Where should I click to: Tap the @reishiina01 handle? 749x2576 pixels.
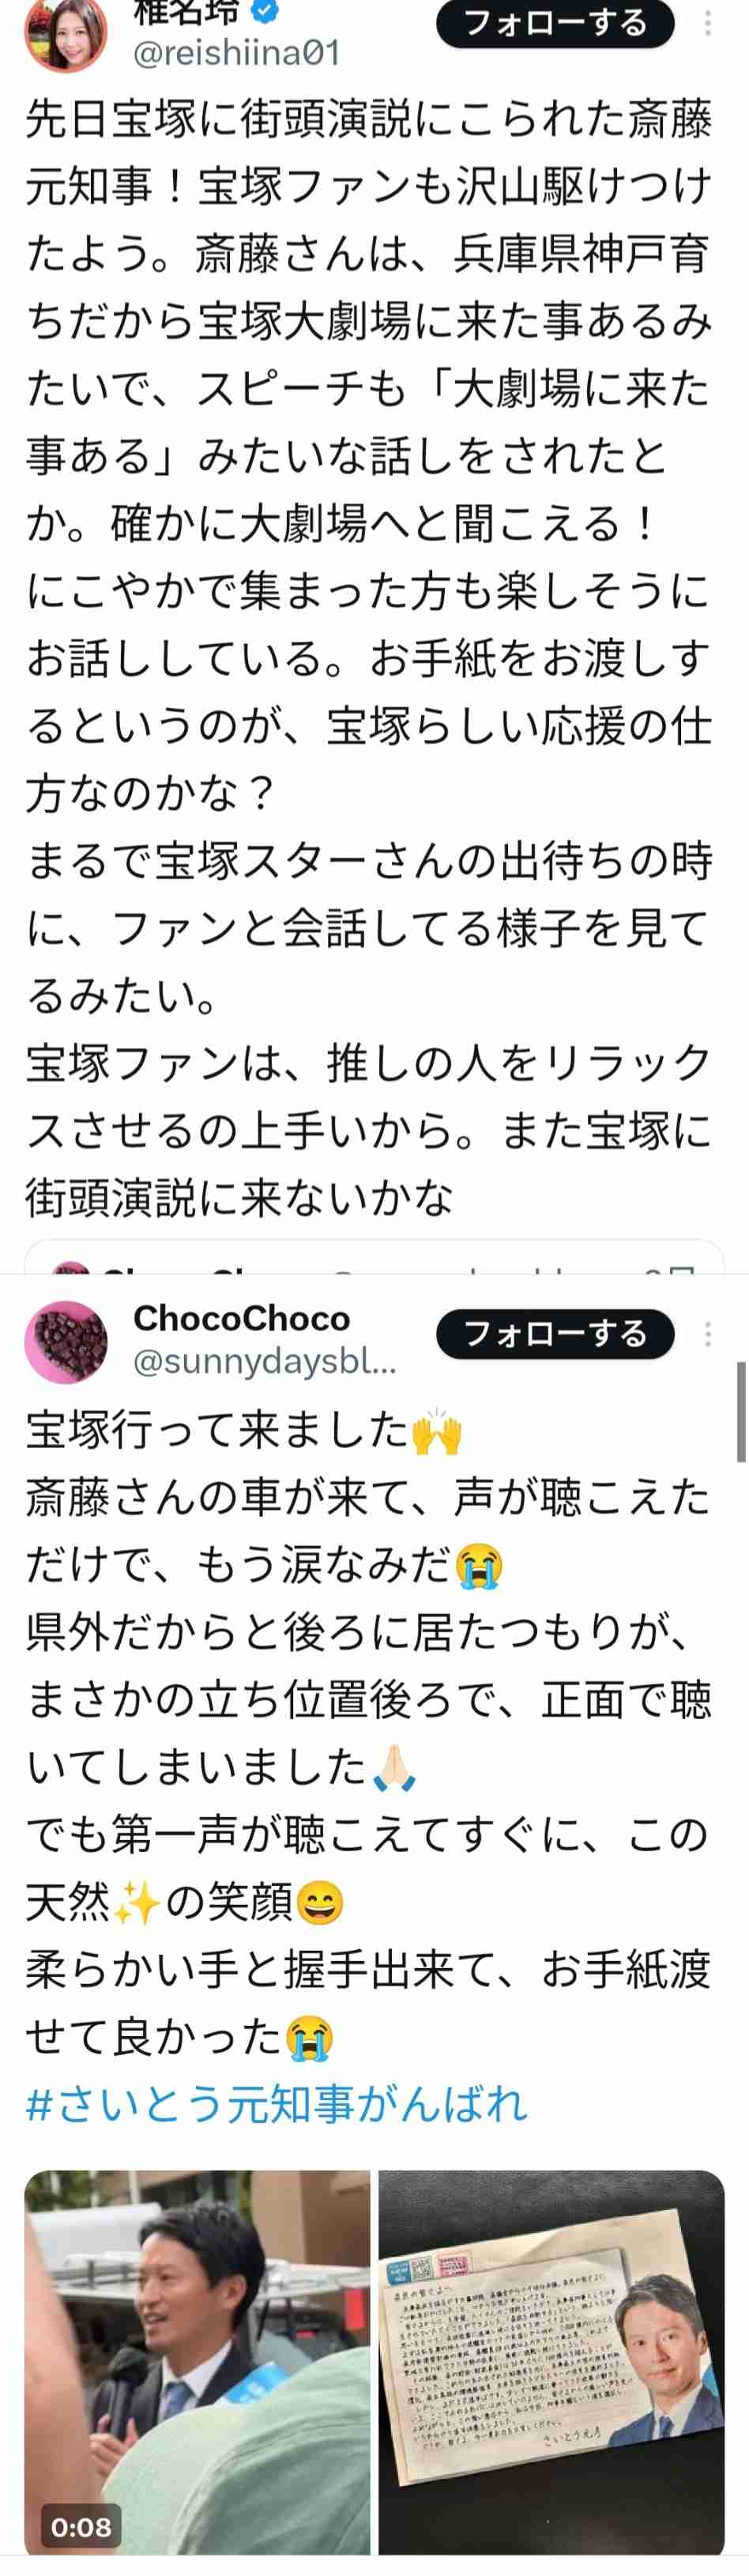[236, 53]
